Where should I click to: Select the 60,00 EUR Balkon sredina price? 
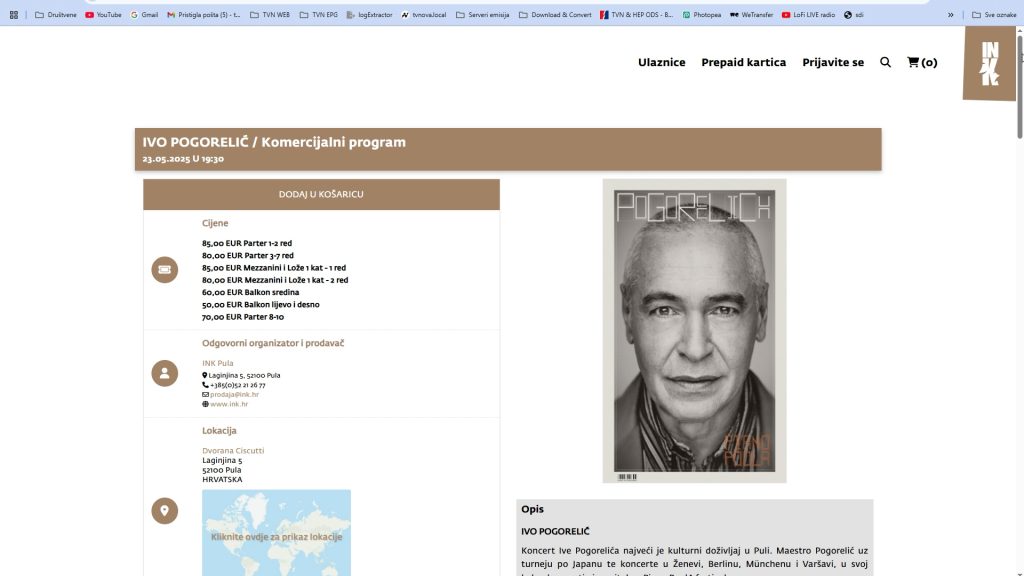(x=250, y=293)
